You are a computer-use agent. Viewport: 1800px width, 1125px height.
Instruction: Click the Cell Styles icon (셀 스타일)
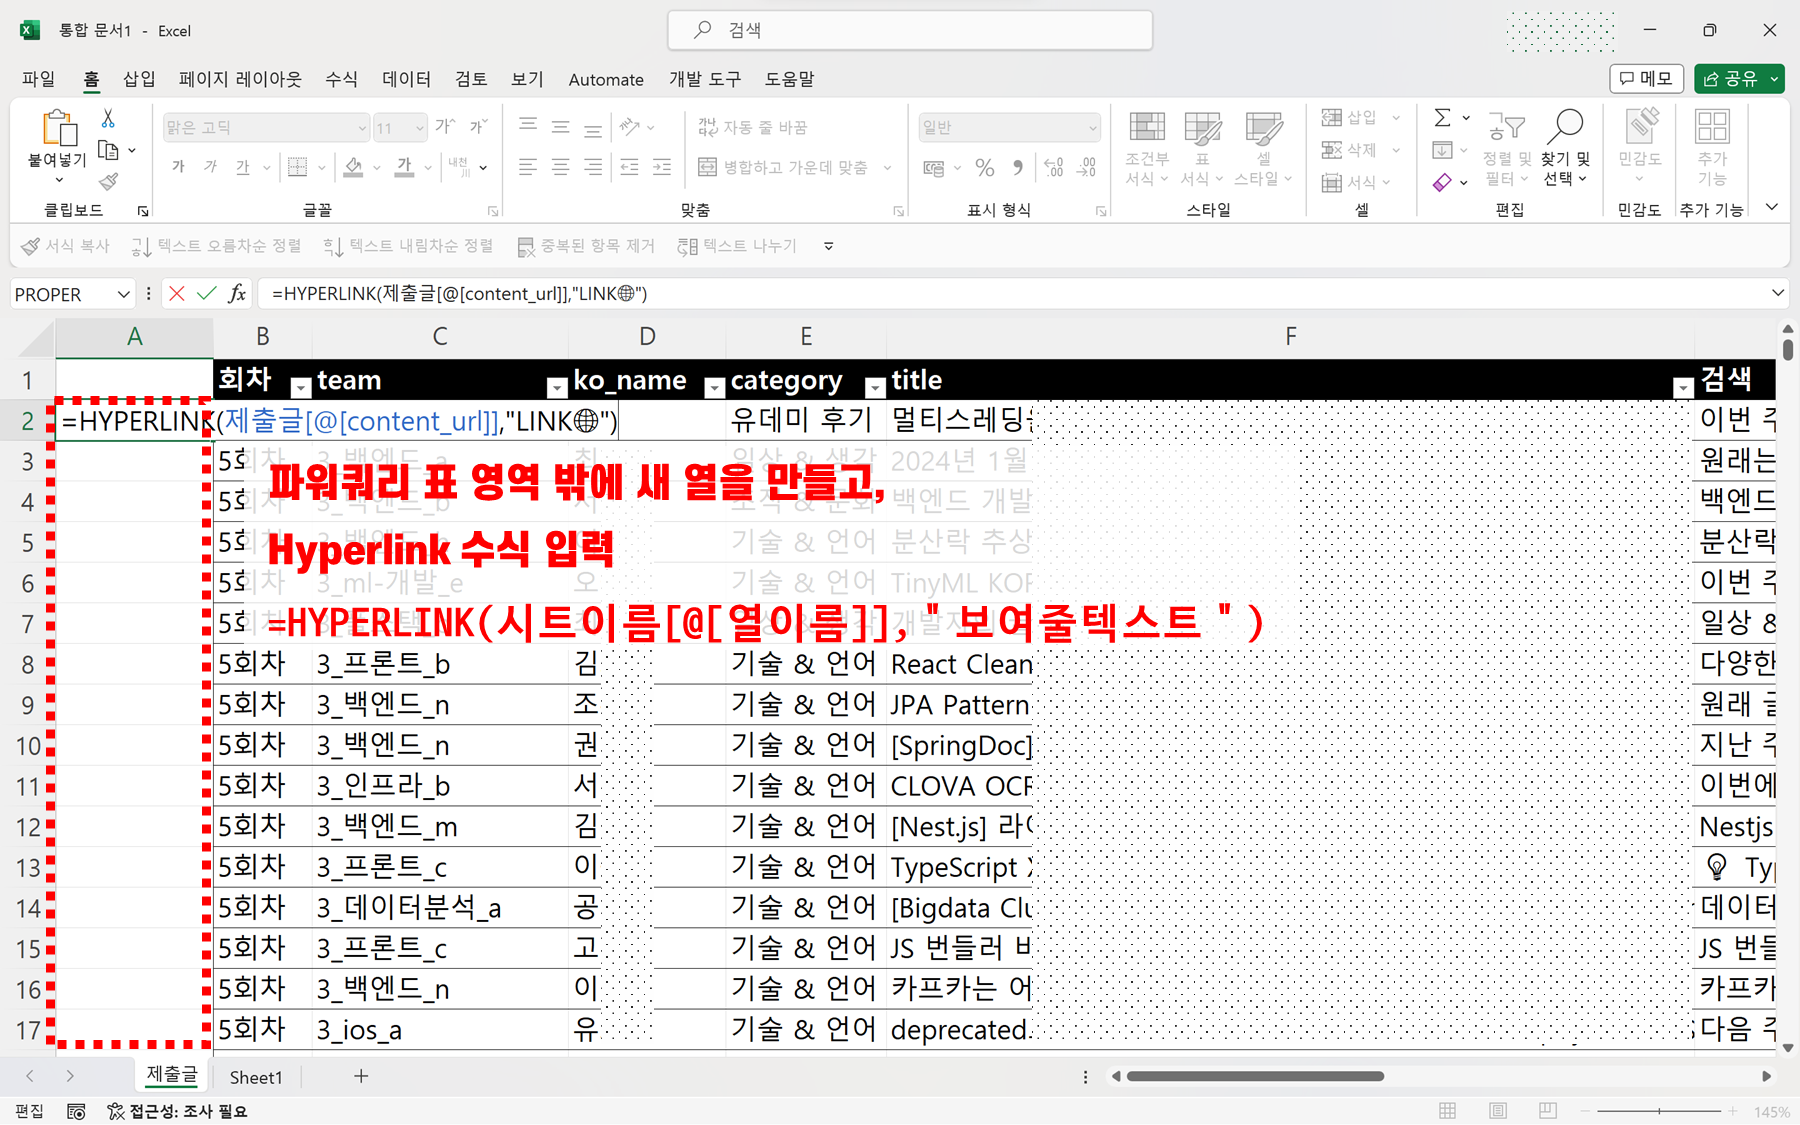(x=1263, y=128)
